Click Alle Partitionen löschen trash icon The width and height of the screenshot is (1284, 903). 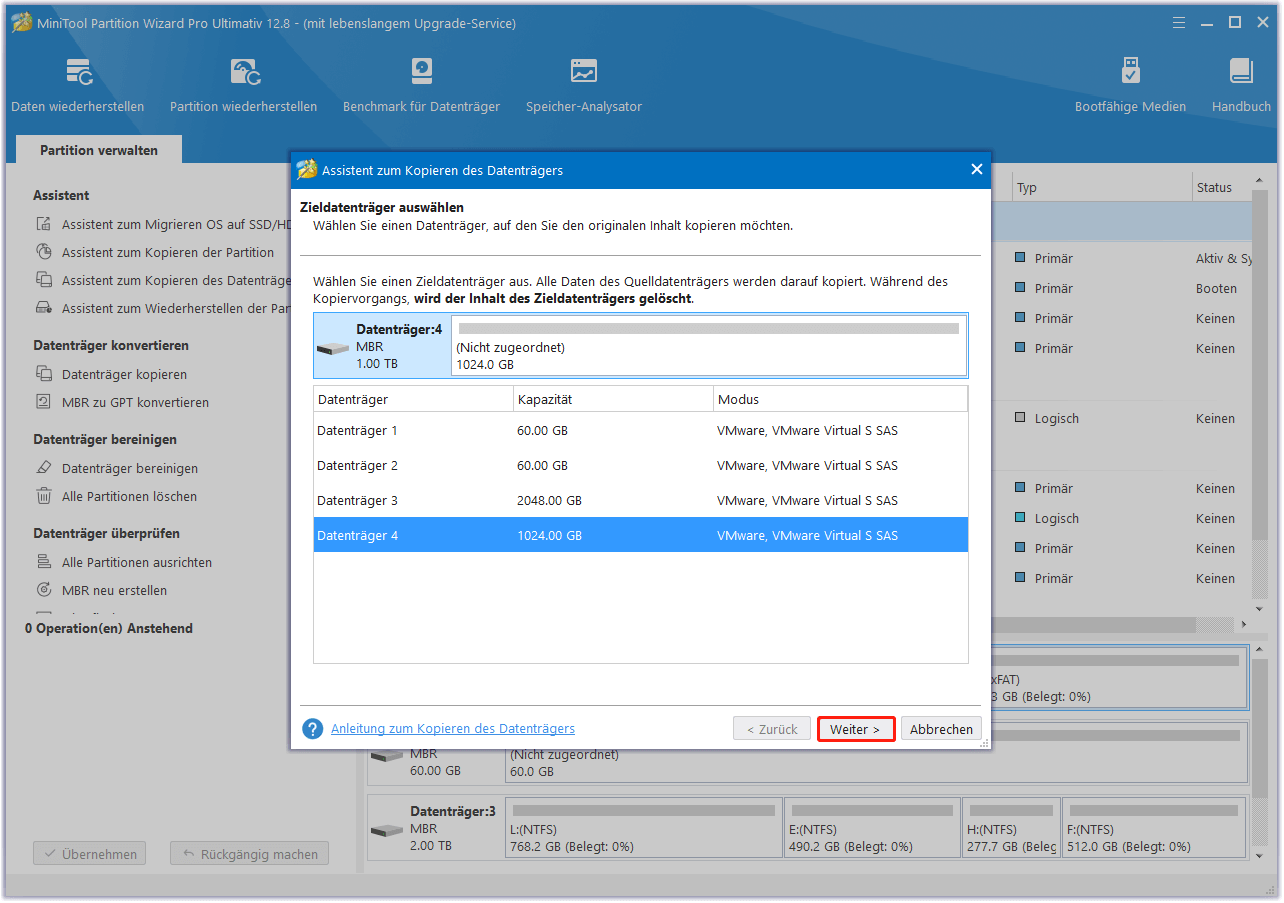[x=44, y=496]
